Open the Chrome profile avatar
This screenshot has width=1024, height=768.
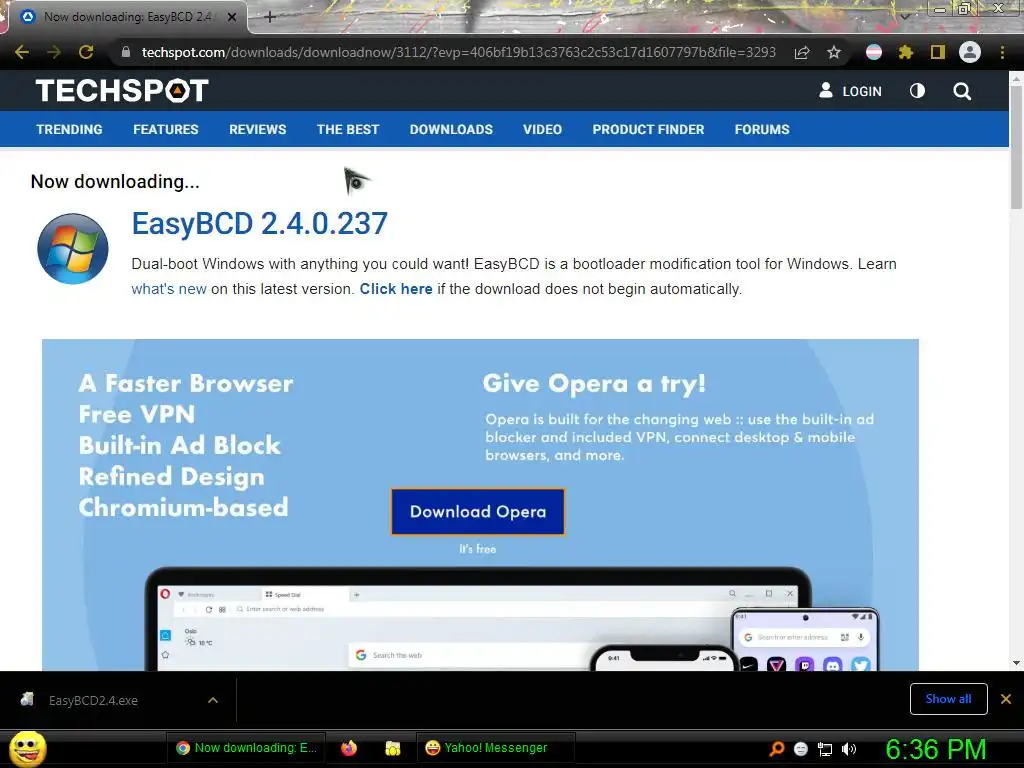970,52
